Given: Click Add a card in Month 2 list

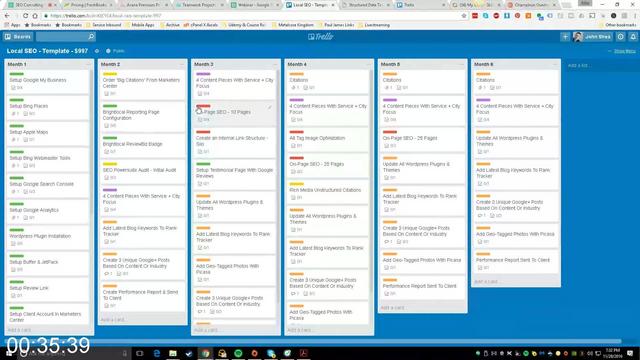Looking at the screenshot, I should (113, 319).
